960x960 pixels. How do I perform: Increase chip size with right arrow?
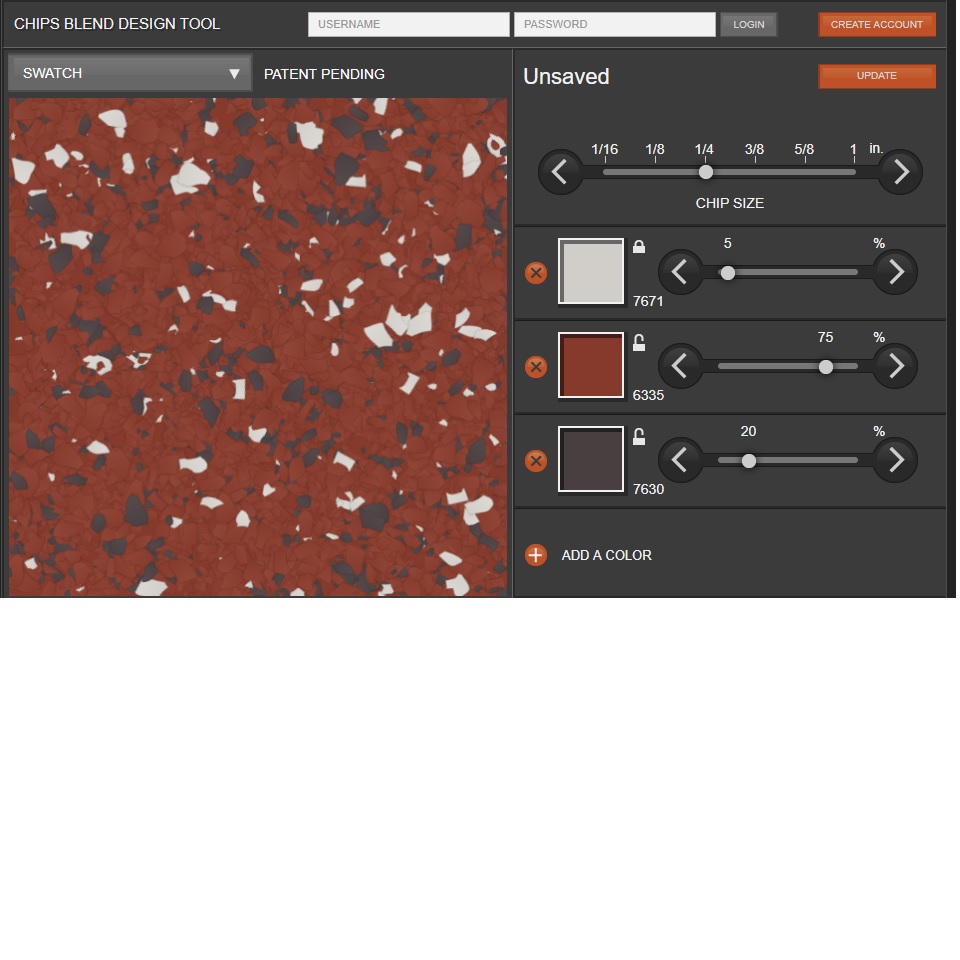click(900, 172)
